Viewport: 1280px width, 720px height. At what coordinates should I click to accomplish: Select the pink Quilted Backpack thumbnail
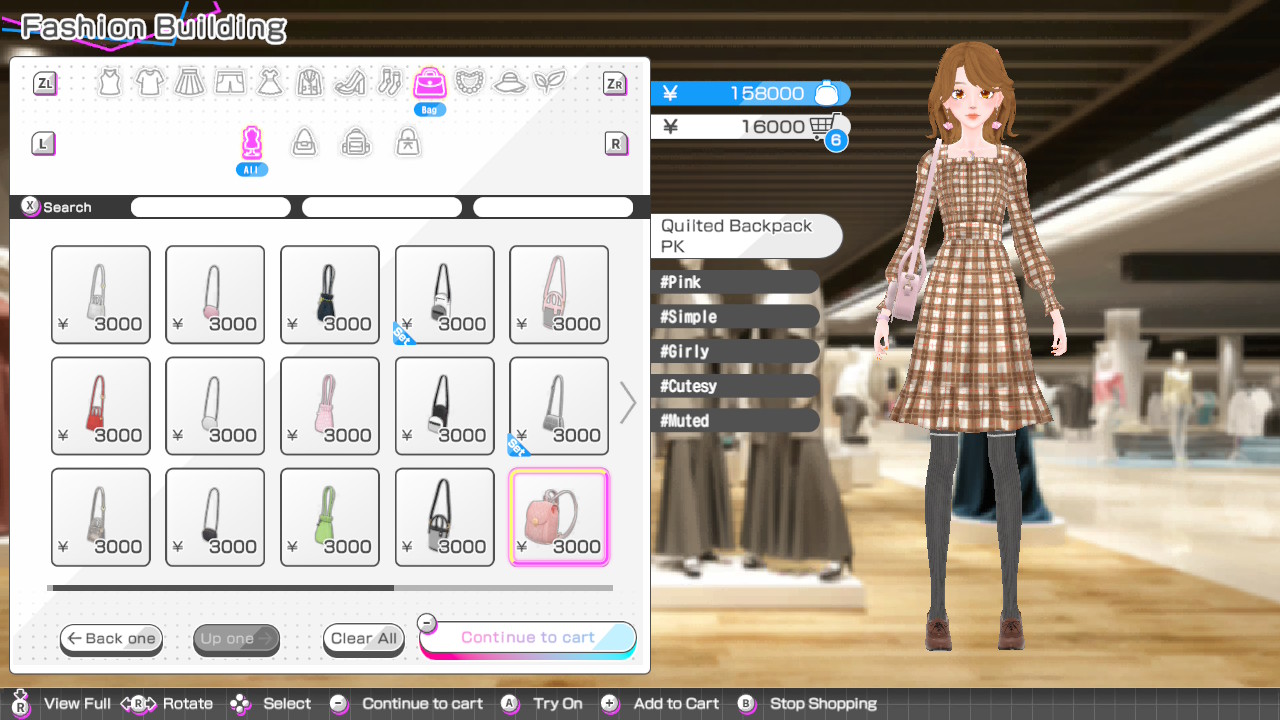point(559,517)
